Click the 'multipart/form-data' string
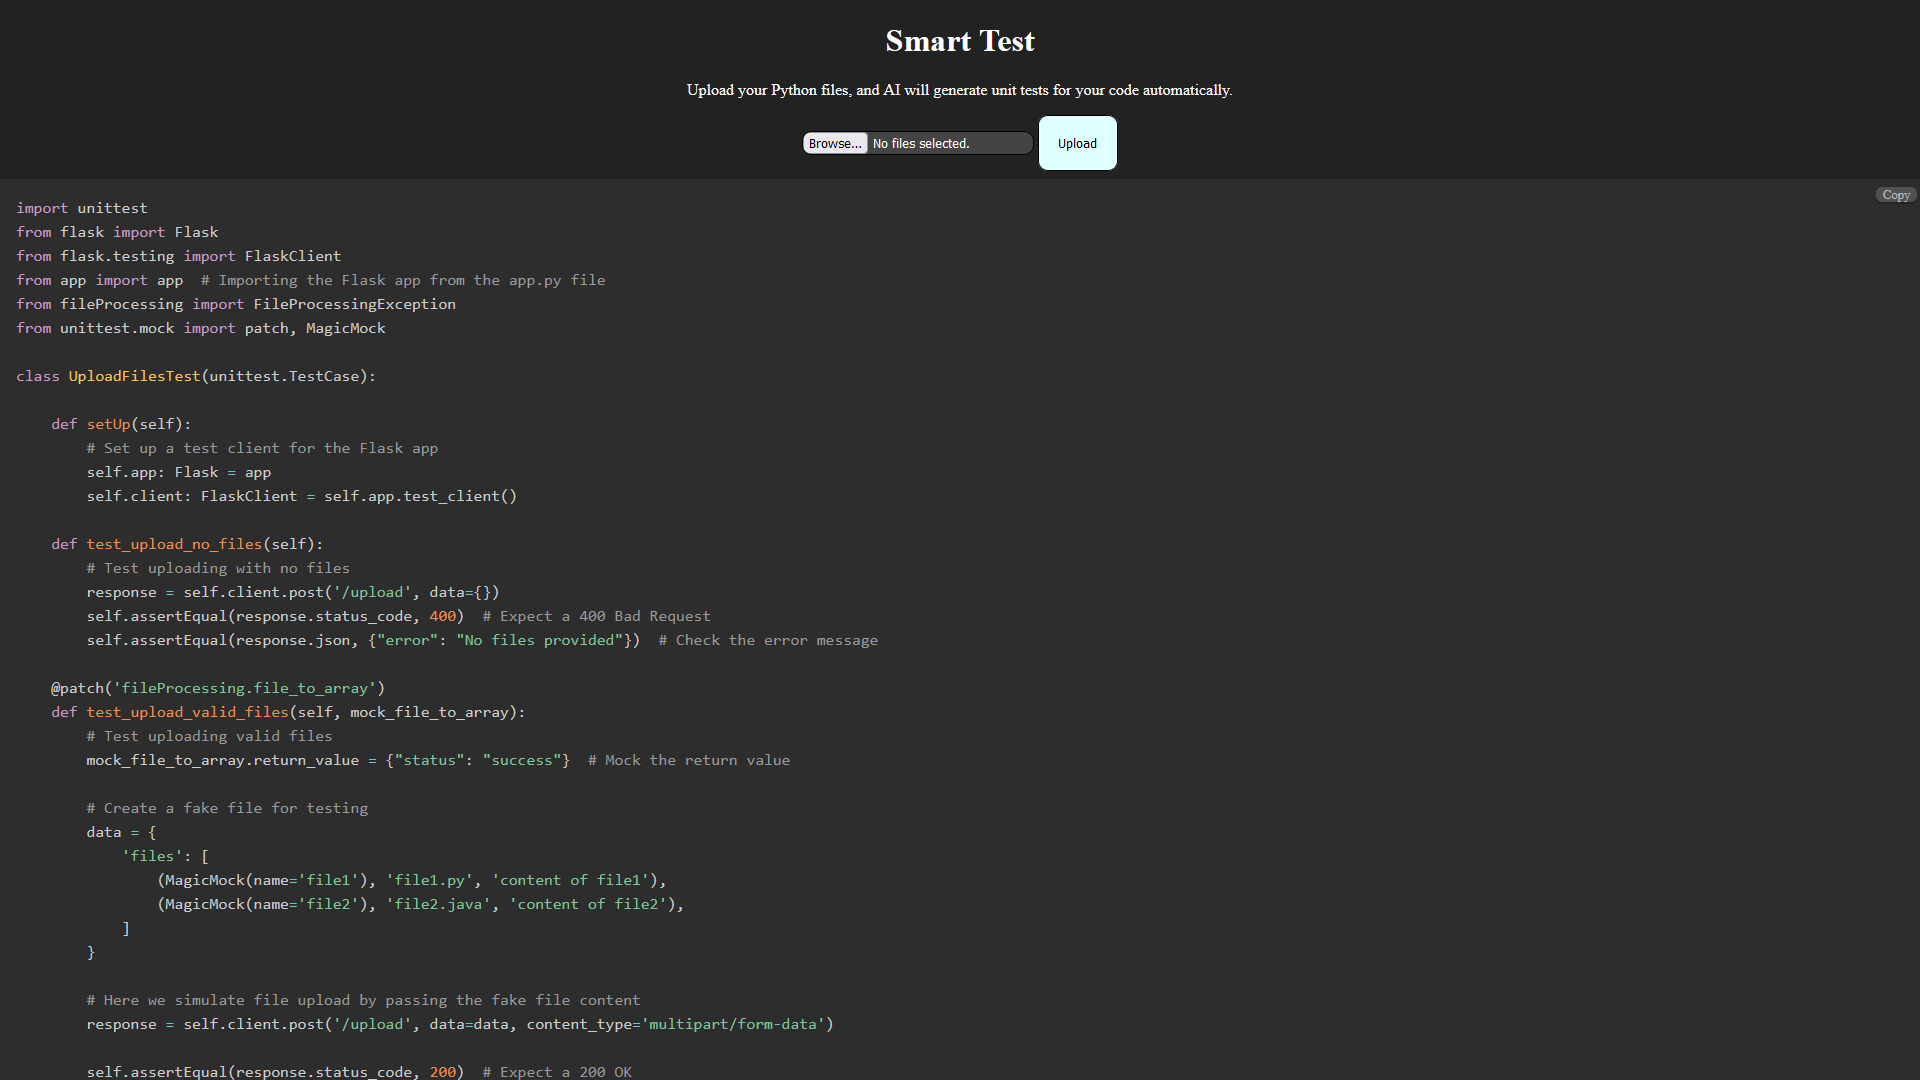This screenshot has width=1920, height=1080. tap(735, 1024)
